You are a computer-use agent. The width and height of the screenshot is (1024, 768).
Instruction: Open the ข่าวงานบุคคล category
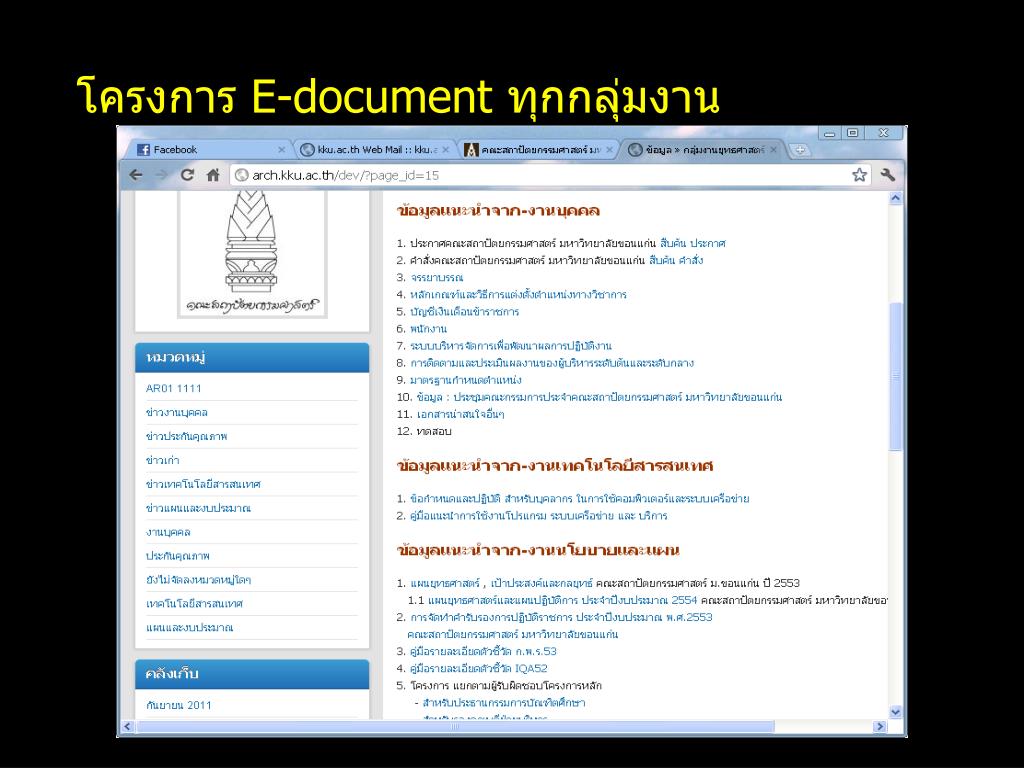176,413
